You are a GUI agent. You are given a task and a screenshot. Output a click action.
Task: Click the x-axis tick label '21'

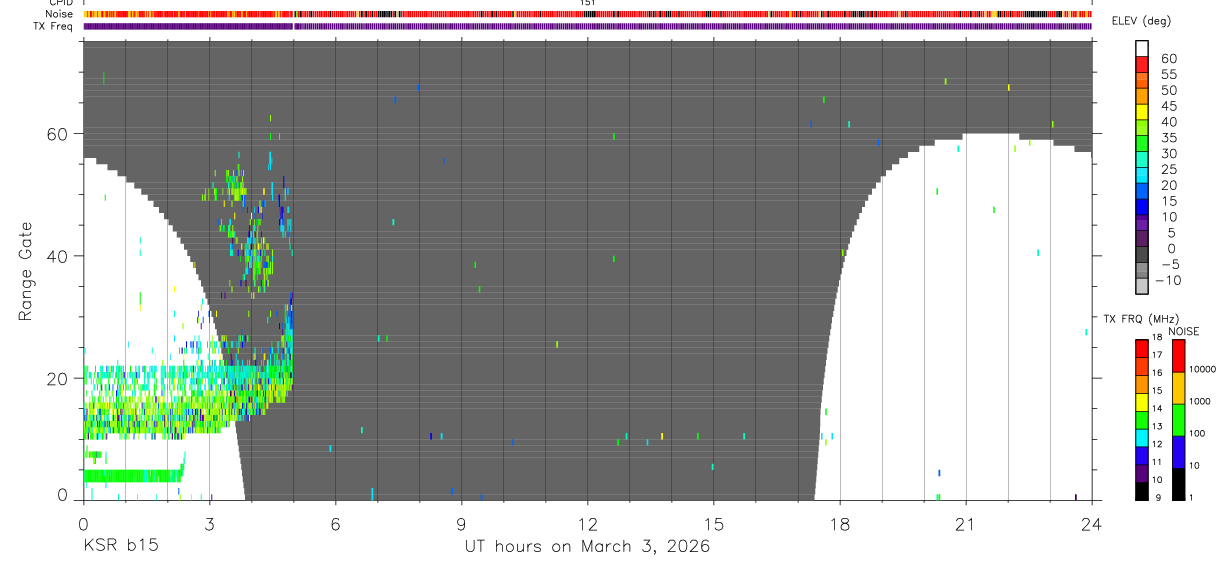(x=965, y=523)
